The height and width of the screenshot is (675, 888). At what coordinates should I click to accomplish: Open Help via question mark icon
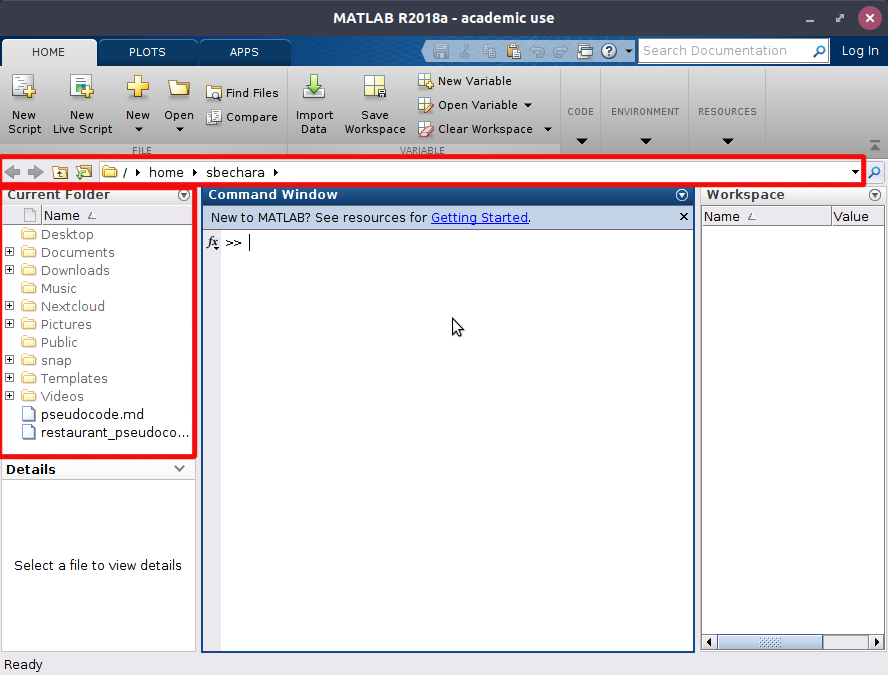tap(609, 52)
